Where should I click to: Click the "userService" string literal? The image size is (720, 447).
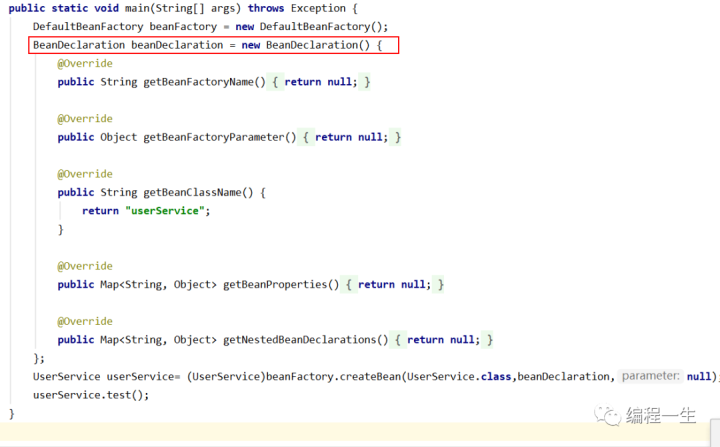165,210
